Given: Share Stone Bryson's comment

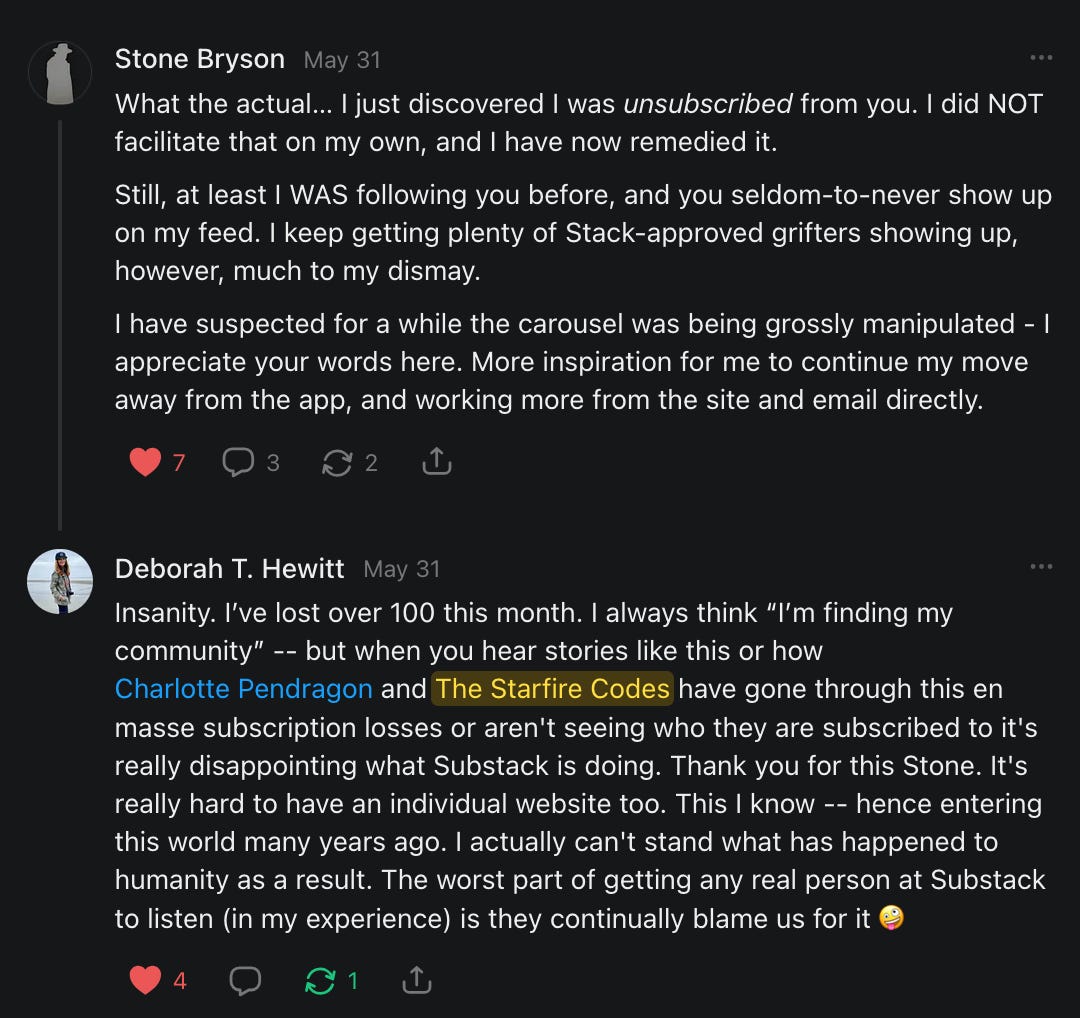Looking at the screenshot, I should point(437,462).
